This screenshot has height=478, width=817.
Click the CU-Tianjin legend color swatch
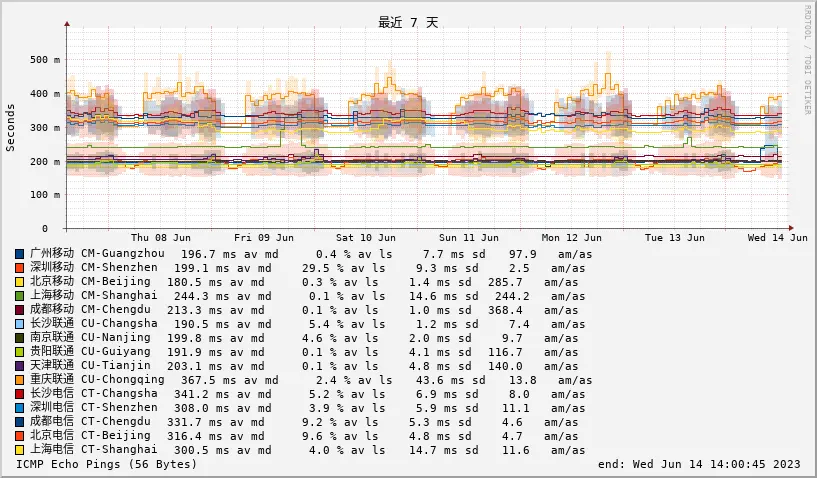point(20,366)
